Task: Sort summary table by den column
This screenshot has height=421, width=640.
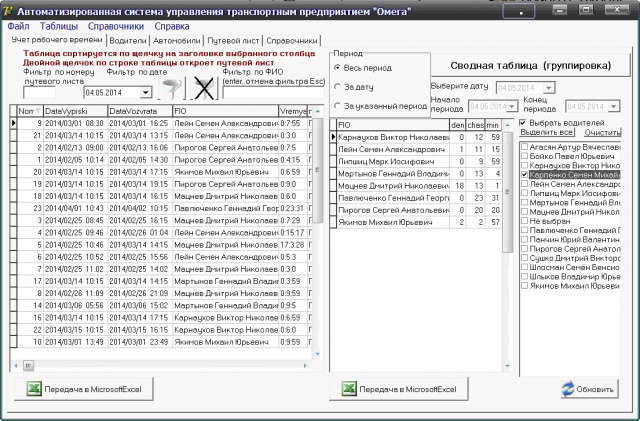Action: pos(458,125)
